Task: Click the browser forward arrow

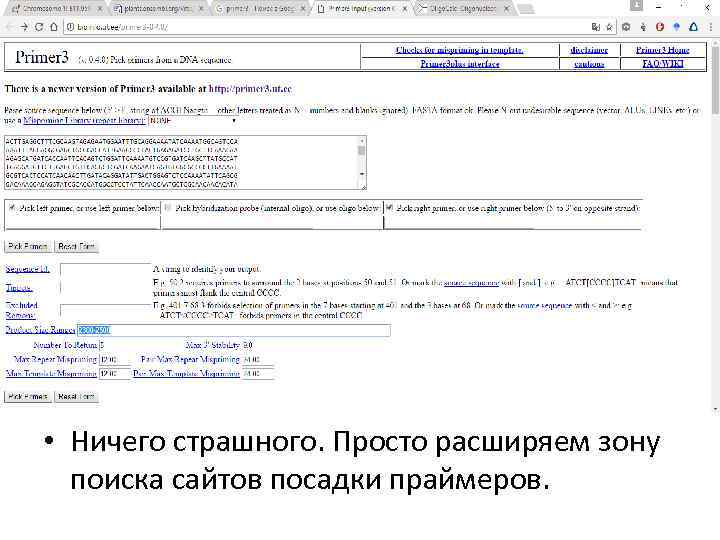Action: coord(24,27)
